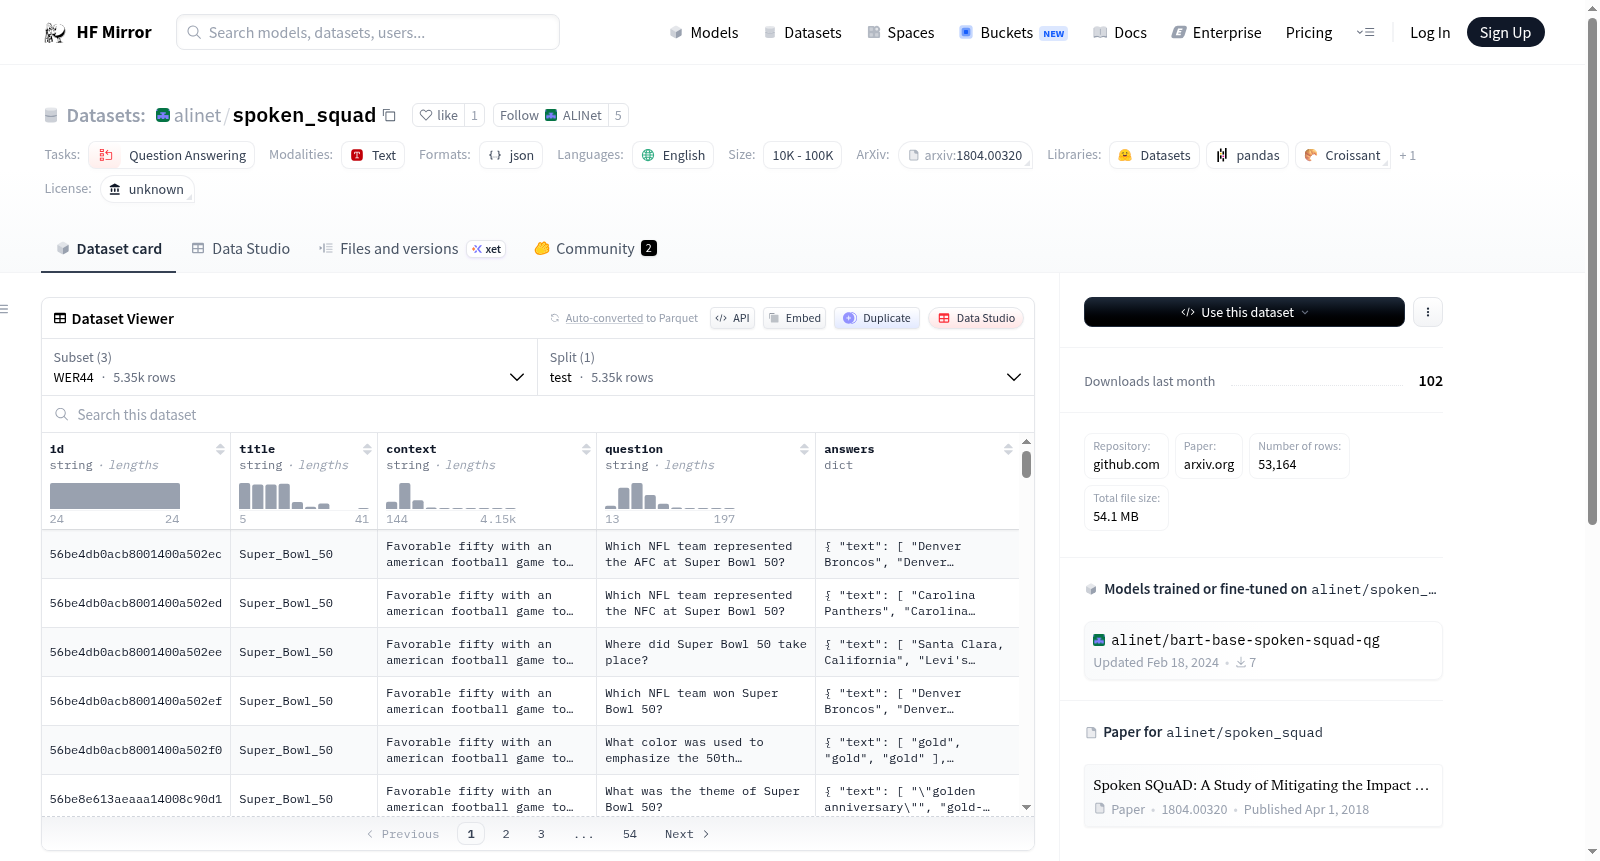Go to page 2 of the dataset
The width and height of the screenshot is (1600, 861).
[506, 834]
